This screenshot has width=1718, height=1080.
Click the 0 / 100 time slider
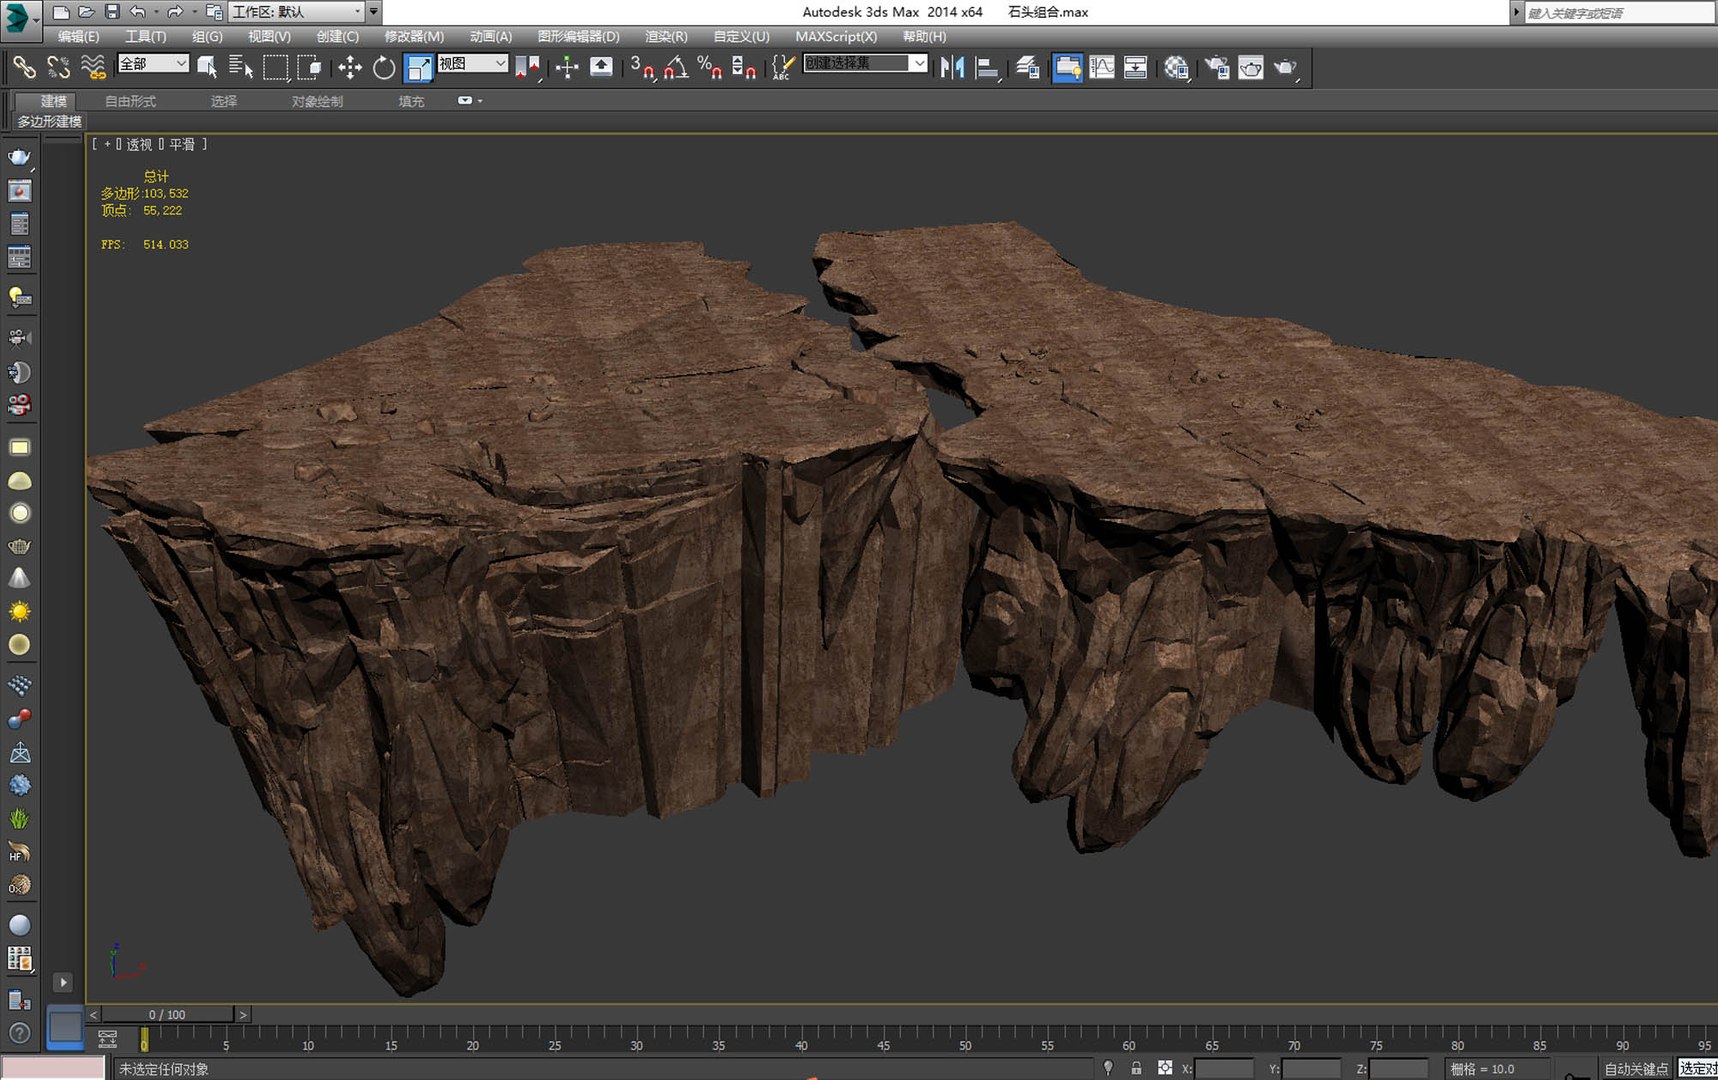[167, 1014]
